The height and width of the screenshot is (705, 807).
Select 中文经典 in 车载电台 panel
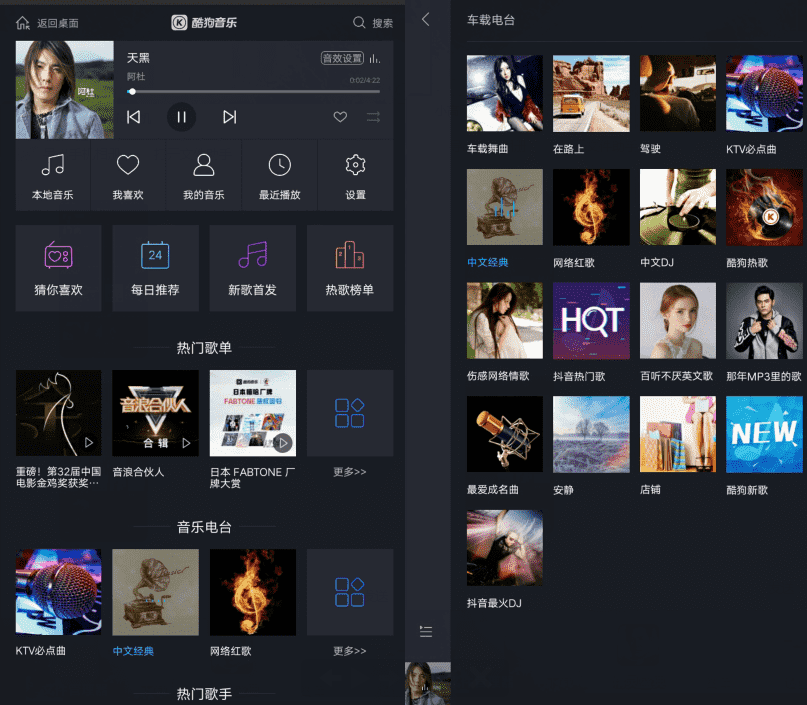504,207
